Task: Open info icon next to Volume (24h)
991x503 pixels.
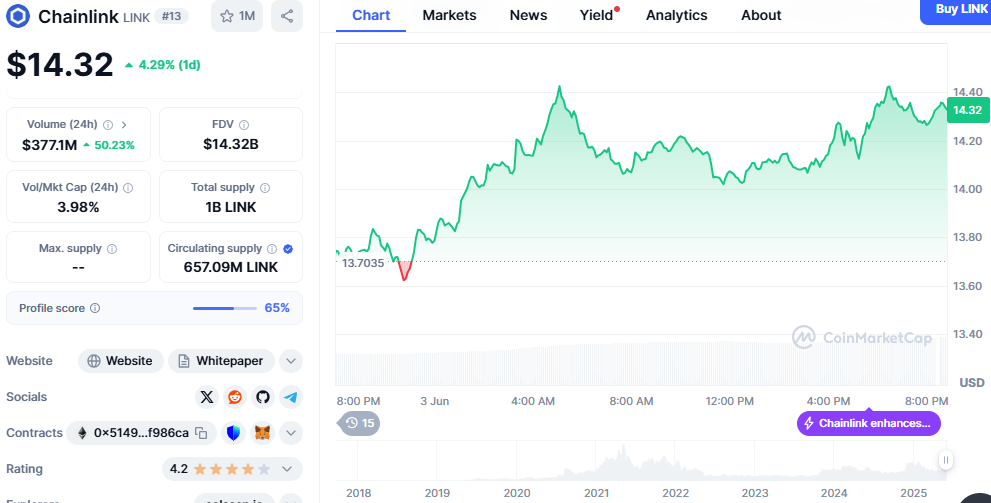Action: [x=108, y=124]
